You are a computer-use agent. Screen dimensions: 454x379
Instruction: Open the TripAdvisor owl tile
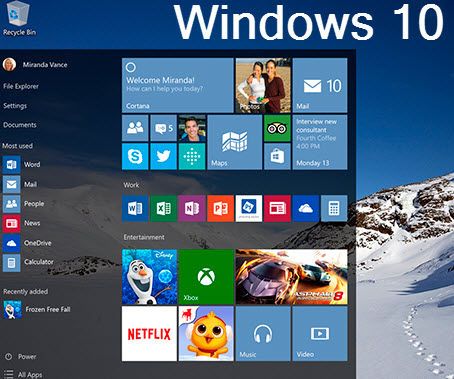click(277, 128)
